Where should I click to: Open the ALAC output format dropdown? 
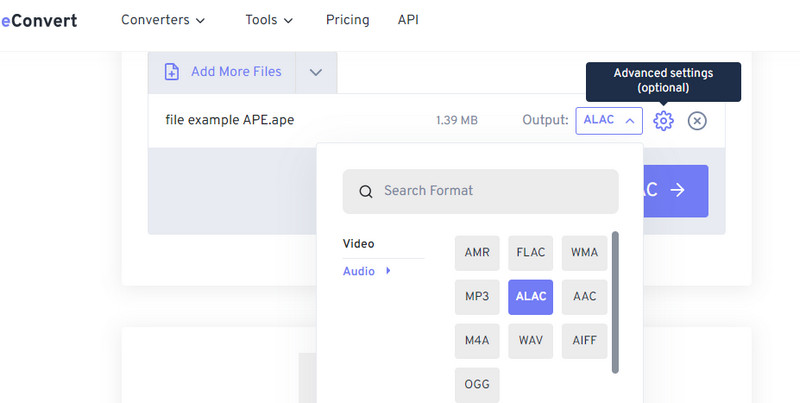(608, 121)
